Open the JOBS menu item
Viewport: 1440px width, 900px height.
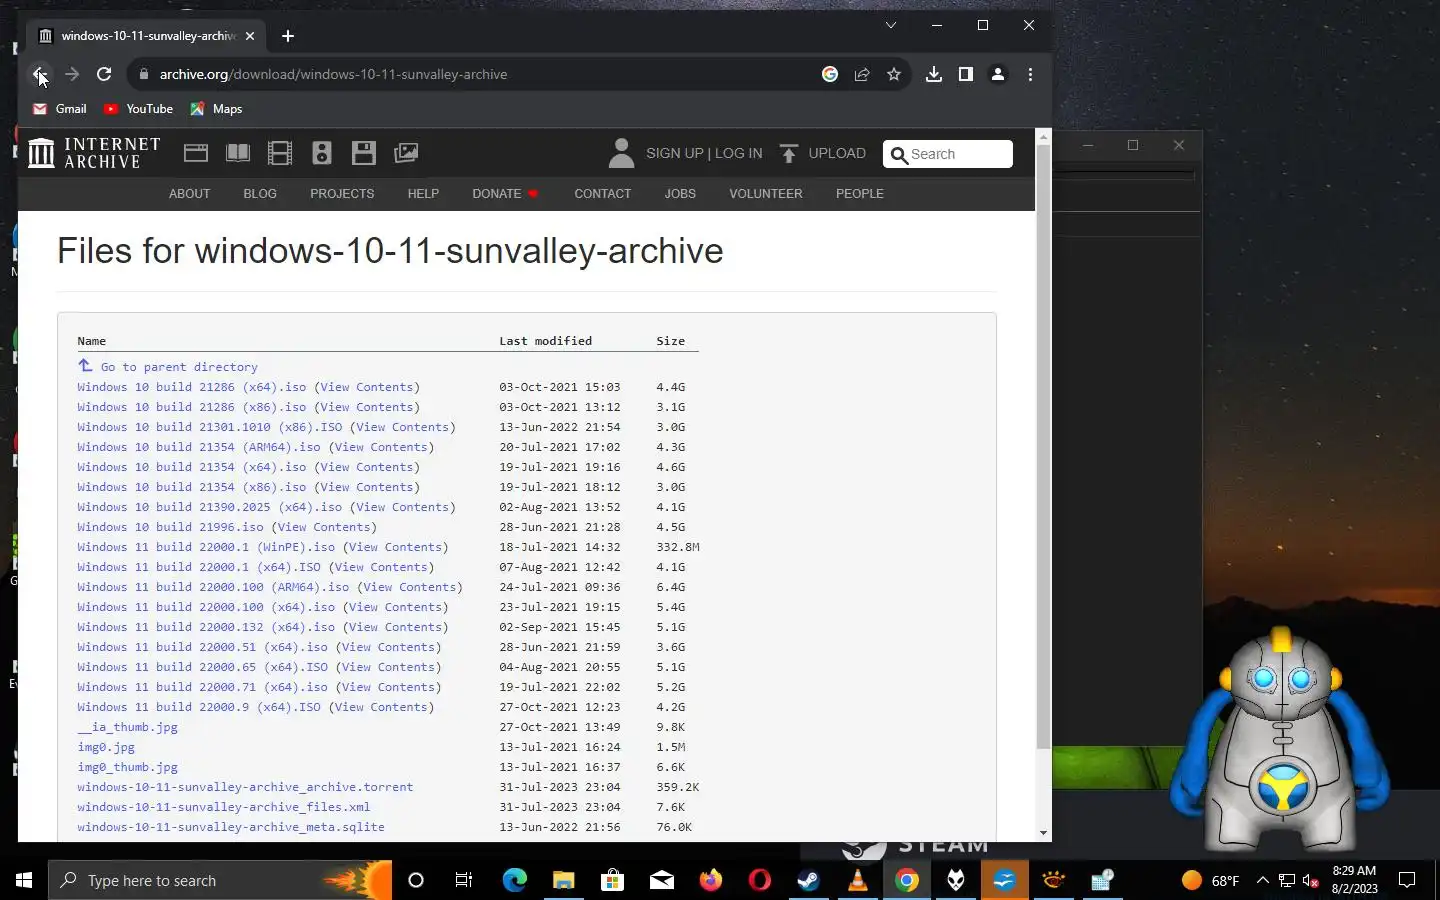tap(680, 194)
